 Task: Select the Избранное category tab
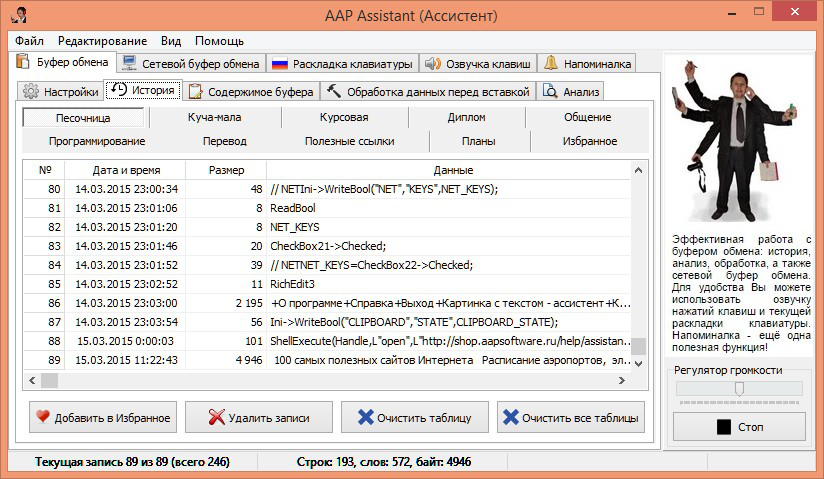pos(589,141)
